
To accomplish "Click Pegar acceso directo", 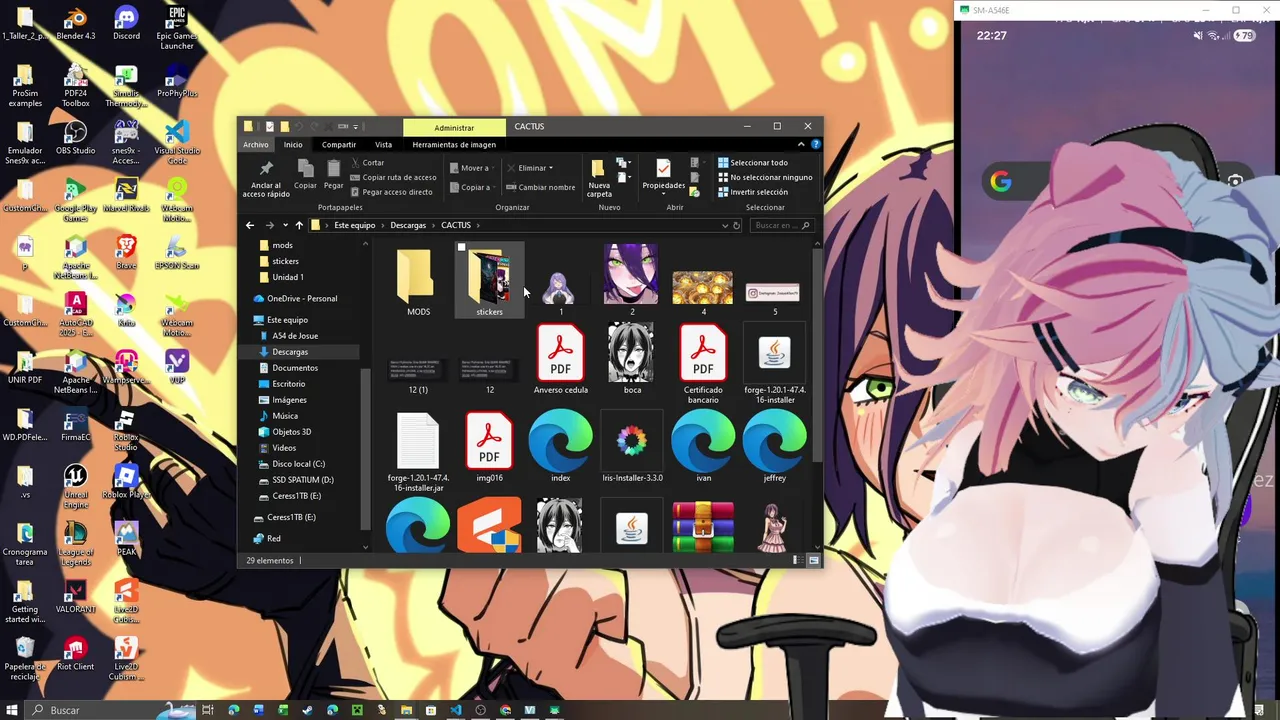I will [391, 192].
